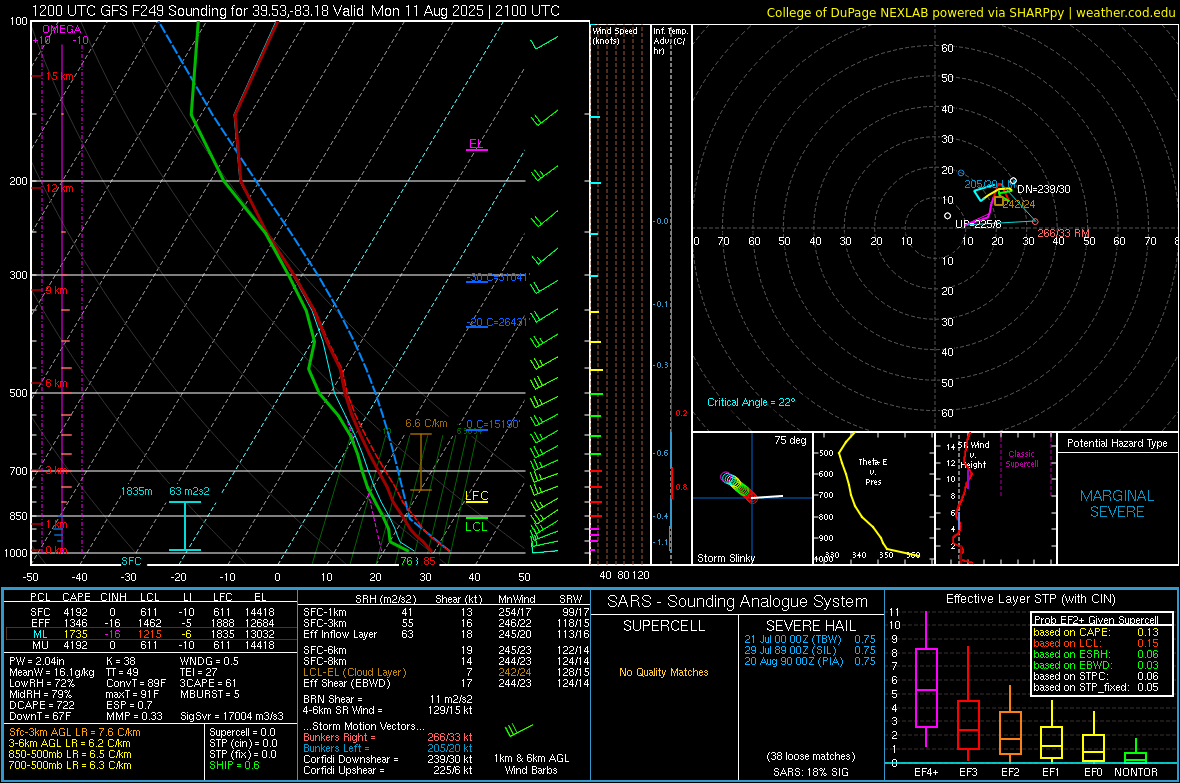Screen dimensions: 1180x783
Task: Click the Bunkers Left storm motion row
Action: tap(388, 748)
